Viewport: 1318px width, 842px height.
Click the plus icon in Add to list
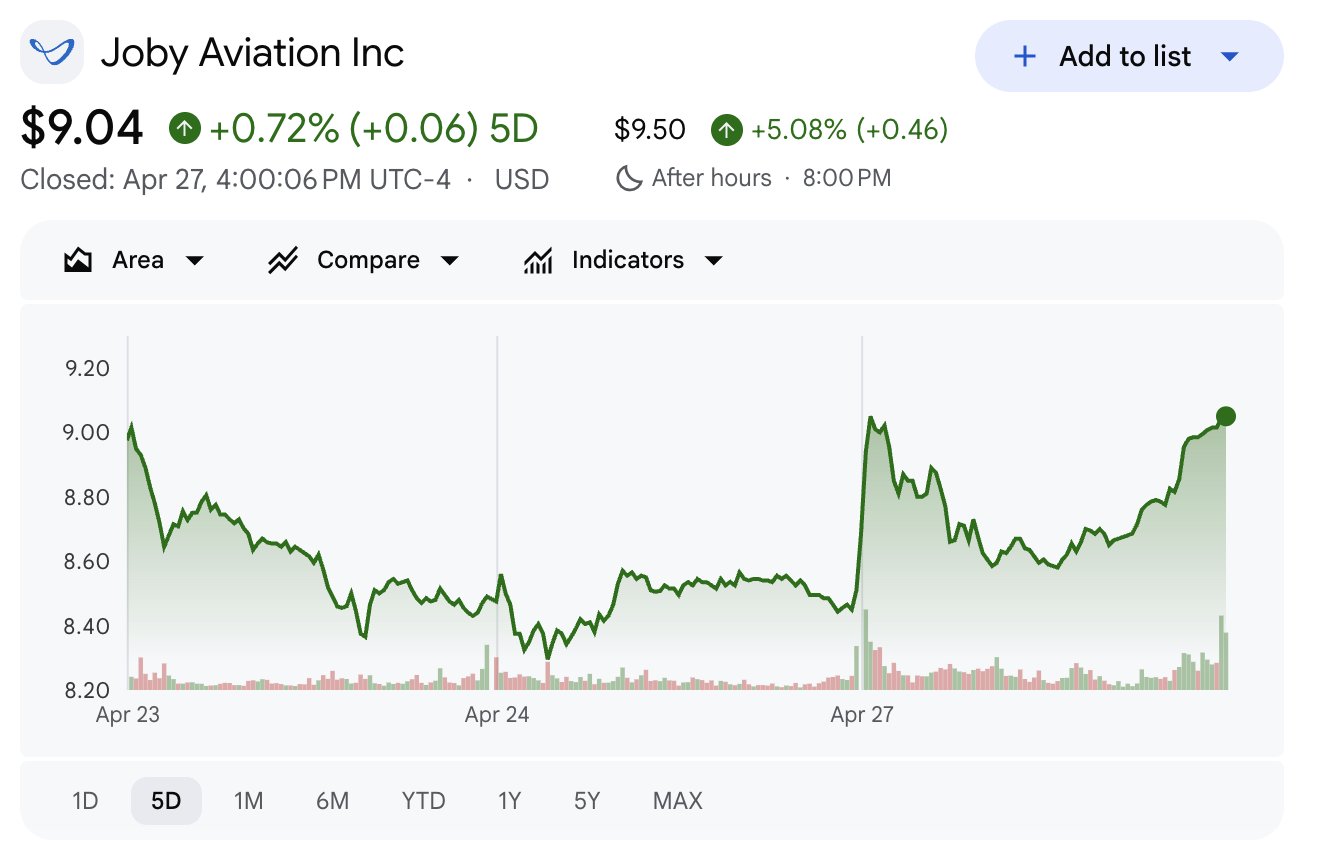[x=1024, y=57]
